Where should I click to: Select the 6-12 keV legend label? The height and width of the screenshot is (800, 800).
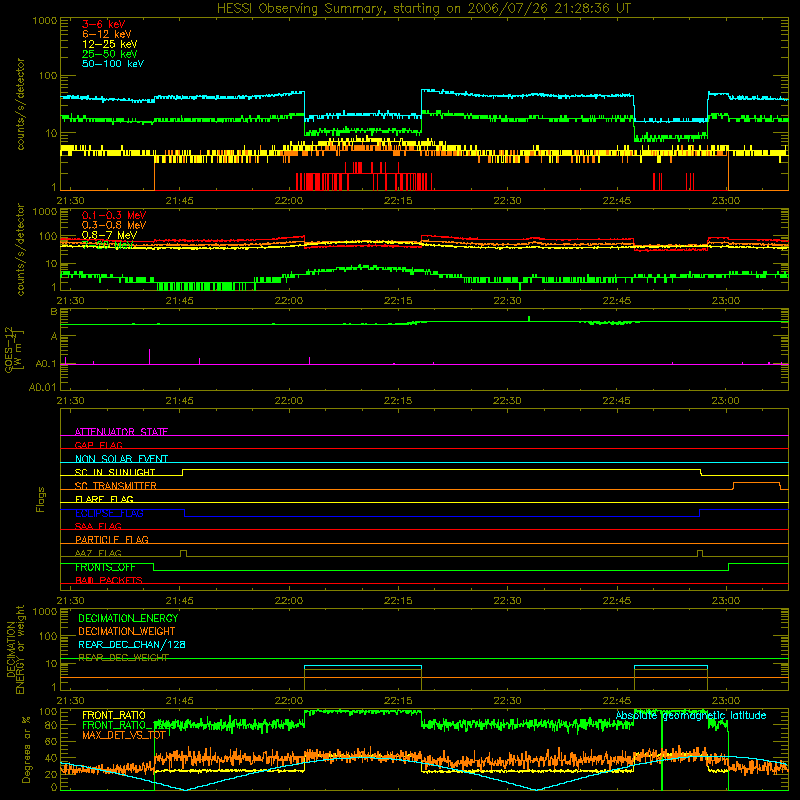point(107,34)
